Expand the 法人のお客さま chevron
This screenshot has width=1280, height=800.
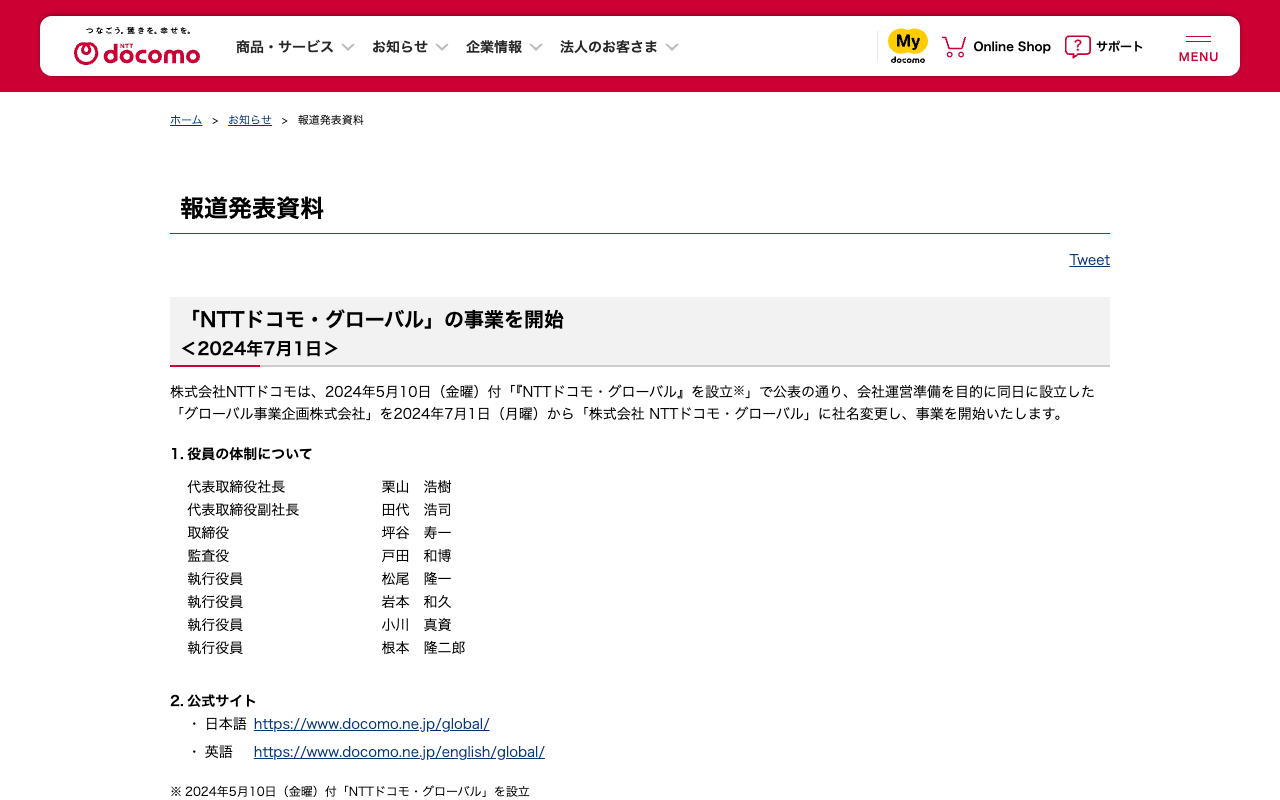tap(672, 47)
